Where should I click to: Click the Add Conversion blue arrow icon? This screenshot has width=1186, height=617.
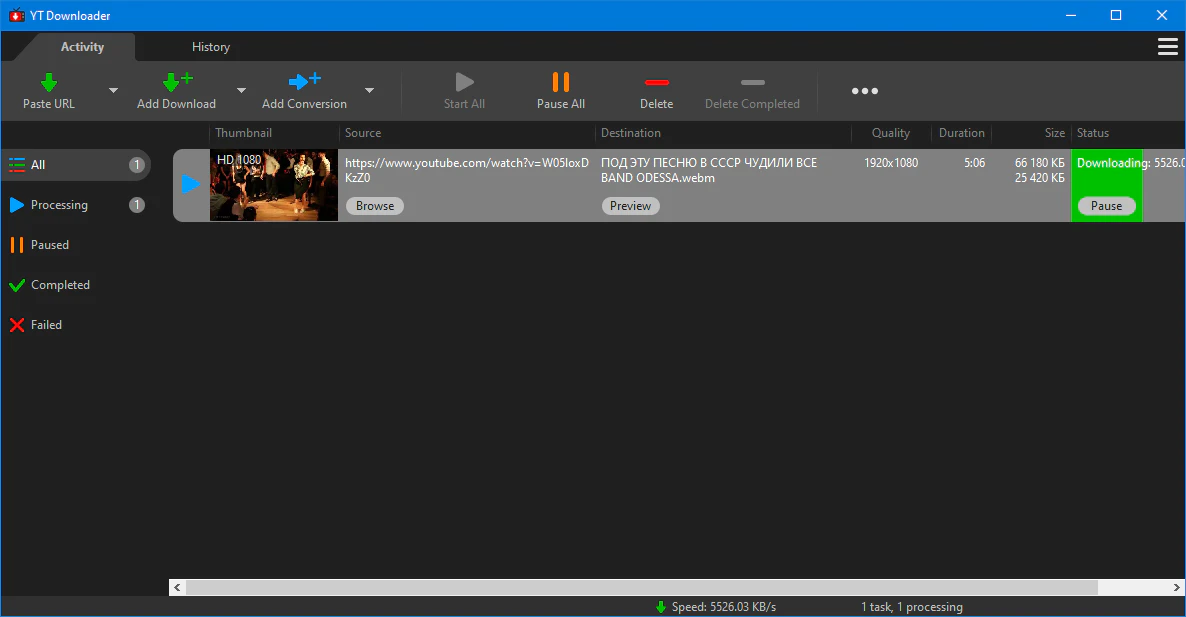pyautogui.click(x=304, y=83)
